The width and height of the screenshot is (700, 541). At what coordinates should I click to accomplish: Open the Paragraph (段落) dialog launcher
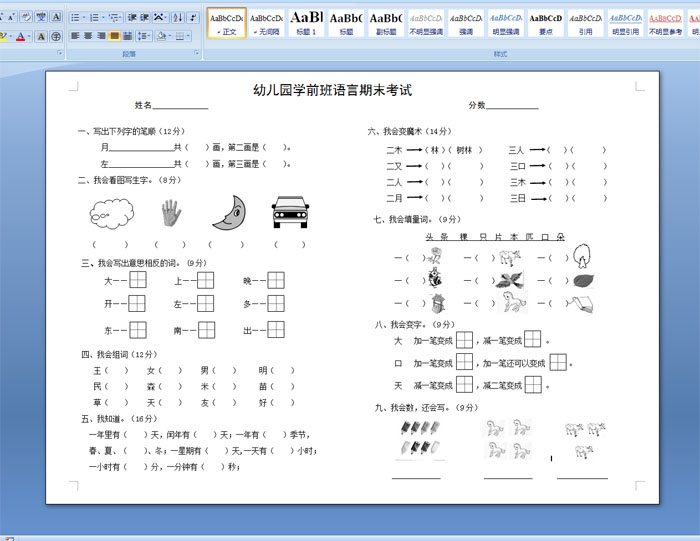coord(196,53)
